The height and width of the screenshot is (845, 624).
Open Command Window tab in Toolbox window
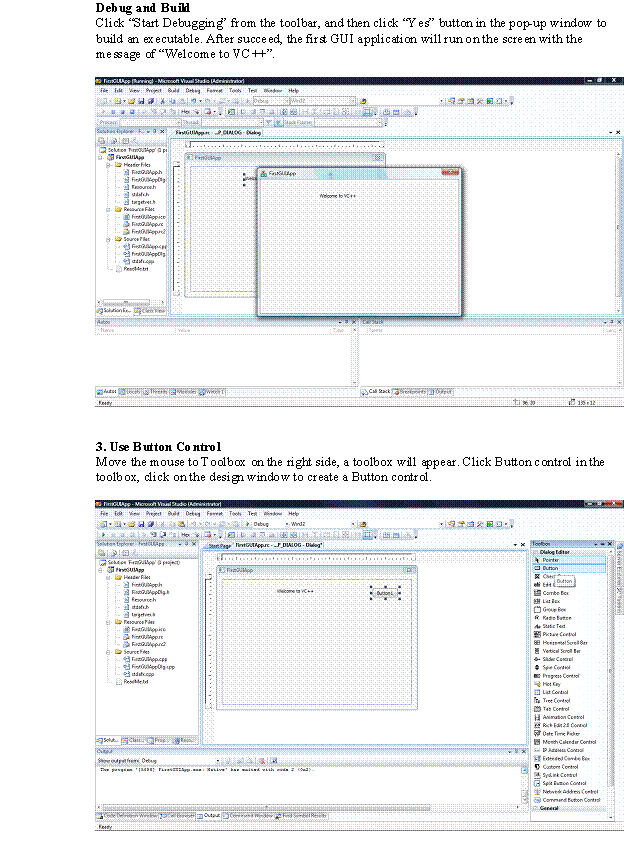click(x=248, y=816)
